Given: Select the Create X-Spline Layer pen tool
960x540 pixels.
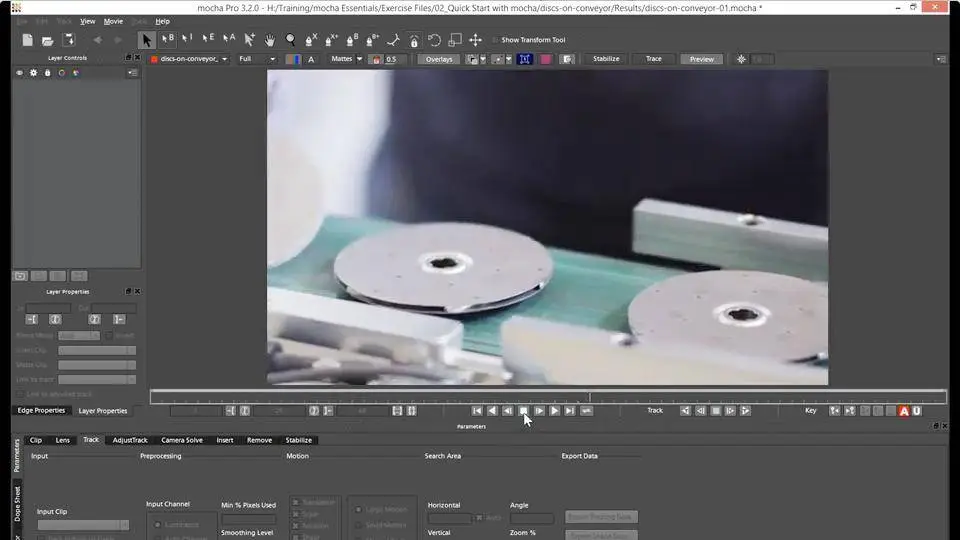Looking at the screenshot, I should pos(311,40).
